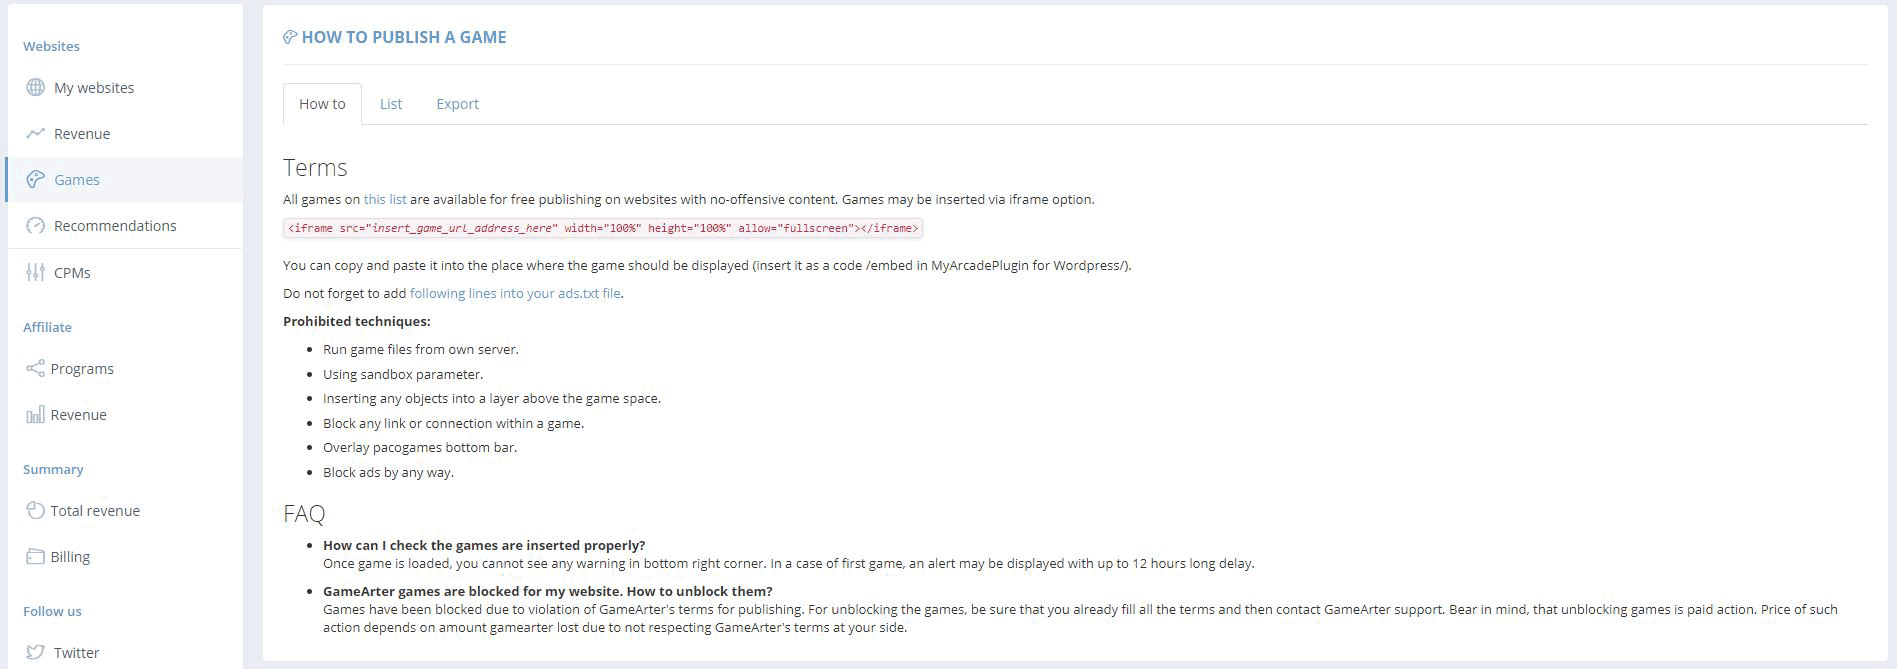Switch to the Export tab
Viewport: 1897px width, 669px height.
[x=457, y=104]
